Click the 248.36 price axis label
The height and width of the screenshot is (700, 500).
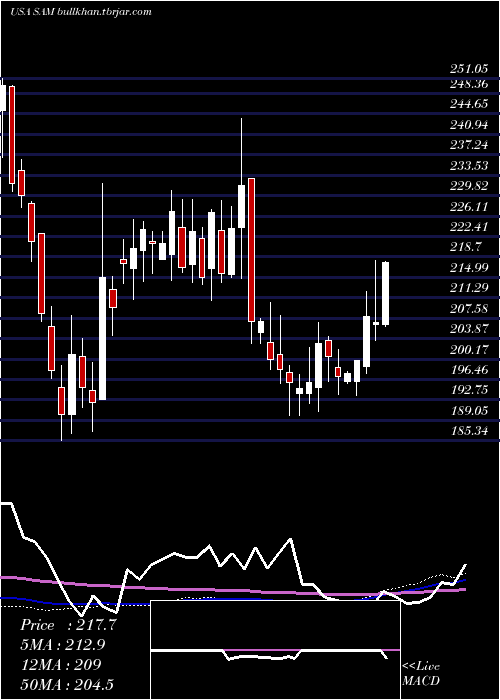468,83
